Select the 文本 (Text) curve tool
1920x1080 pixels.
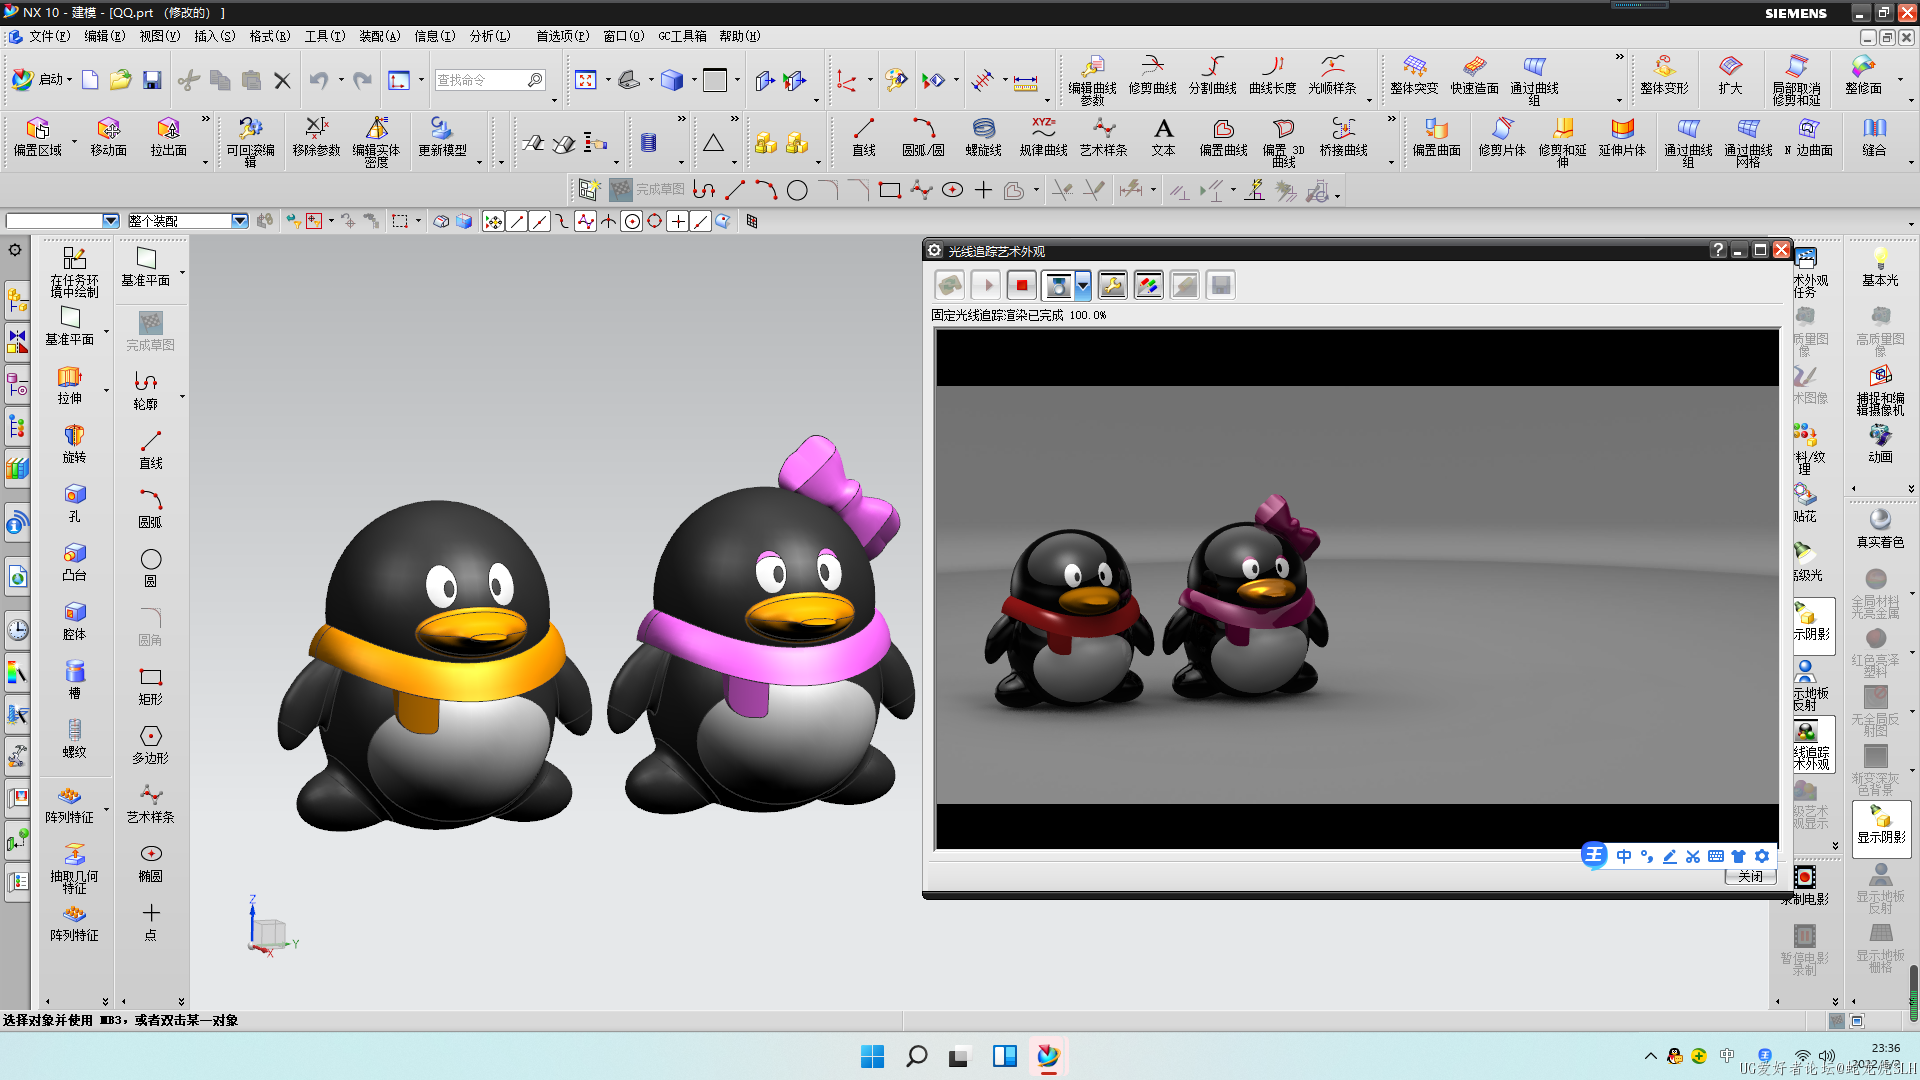(1163, 137)
